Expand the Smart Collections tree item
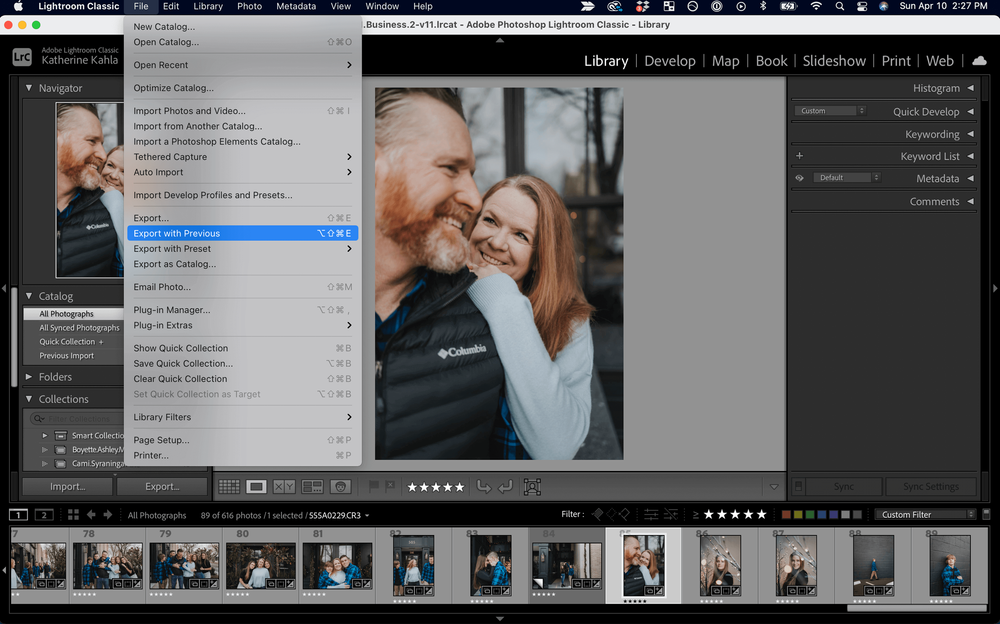The image size is (1000, 624). tap(44, 435)
